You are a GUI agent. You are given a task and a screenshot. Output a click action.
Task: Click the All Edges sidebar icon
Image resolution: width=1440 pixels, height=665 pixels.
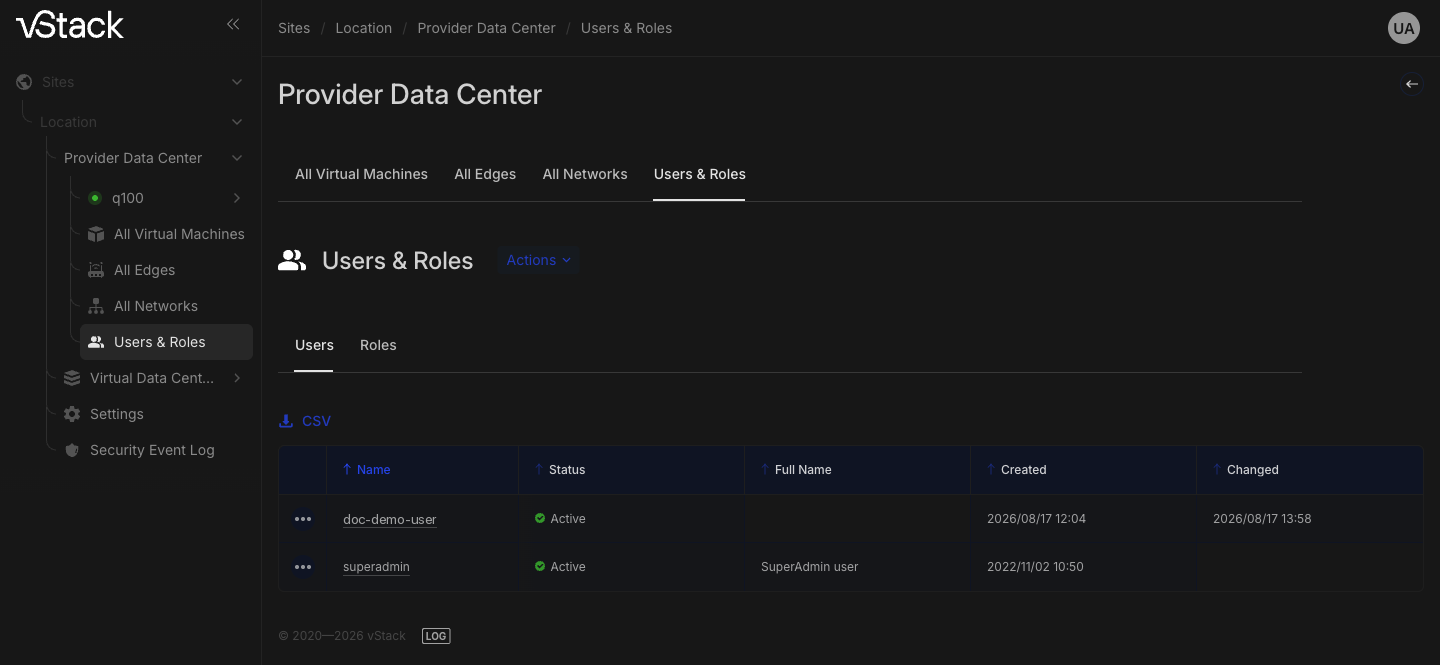(96, 270)
